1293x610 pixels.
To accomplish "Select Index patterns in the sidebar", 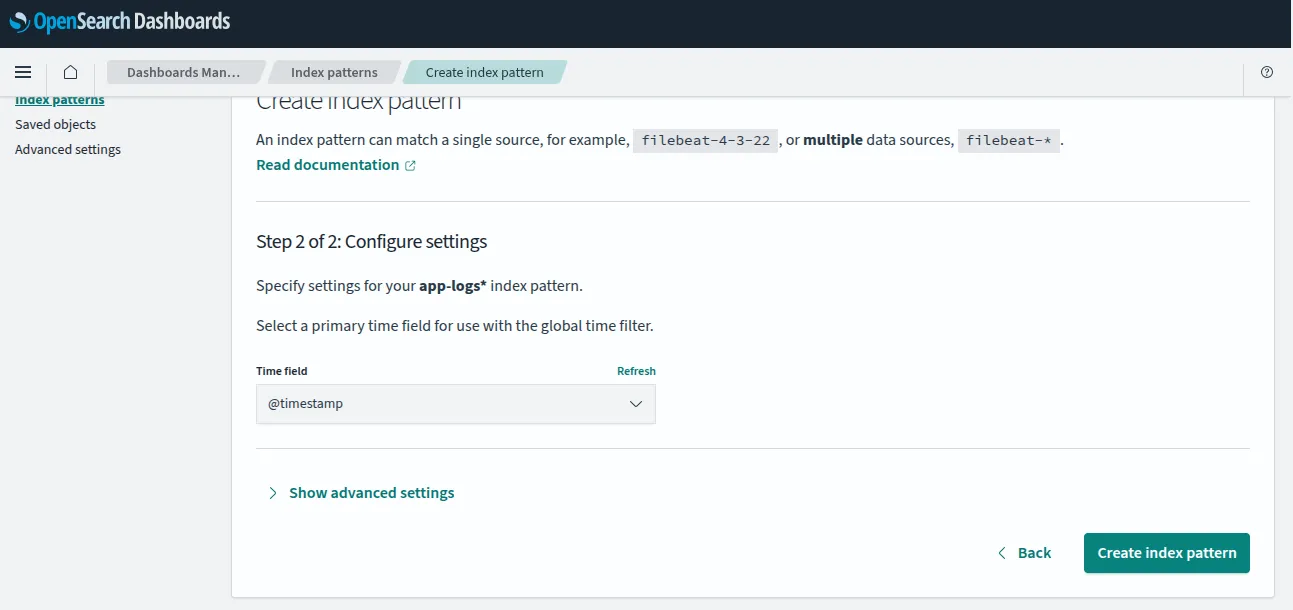I will (x=60, y=100).
